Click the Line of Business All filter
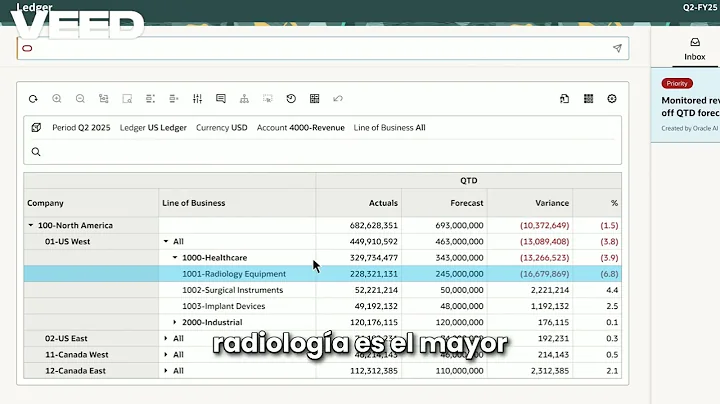720x404 pixels. (389, 128)
